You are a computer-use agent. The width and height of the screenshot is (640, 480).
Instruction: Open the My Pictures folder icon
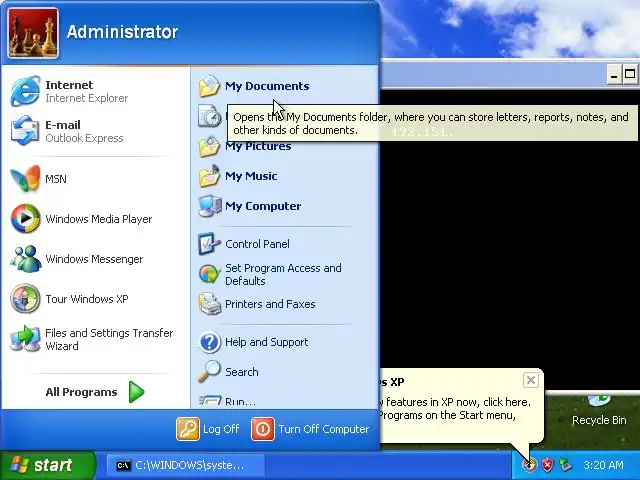(x=209, y=146)
